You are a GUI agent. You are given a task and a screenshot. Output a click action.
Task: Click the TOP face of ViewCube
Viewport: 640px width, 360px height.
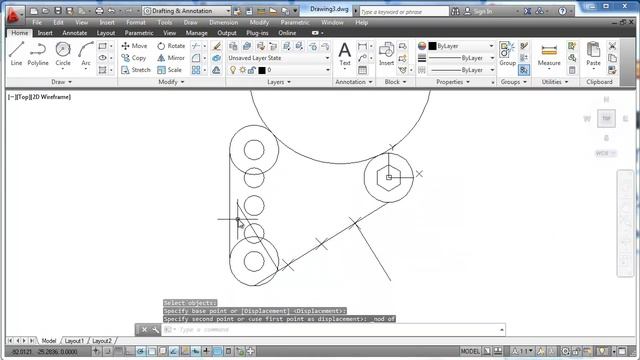pos(606,119)
